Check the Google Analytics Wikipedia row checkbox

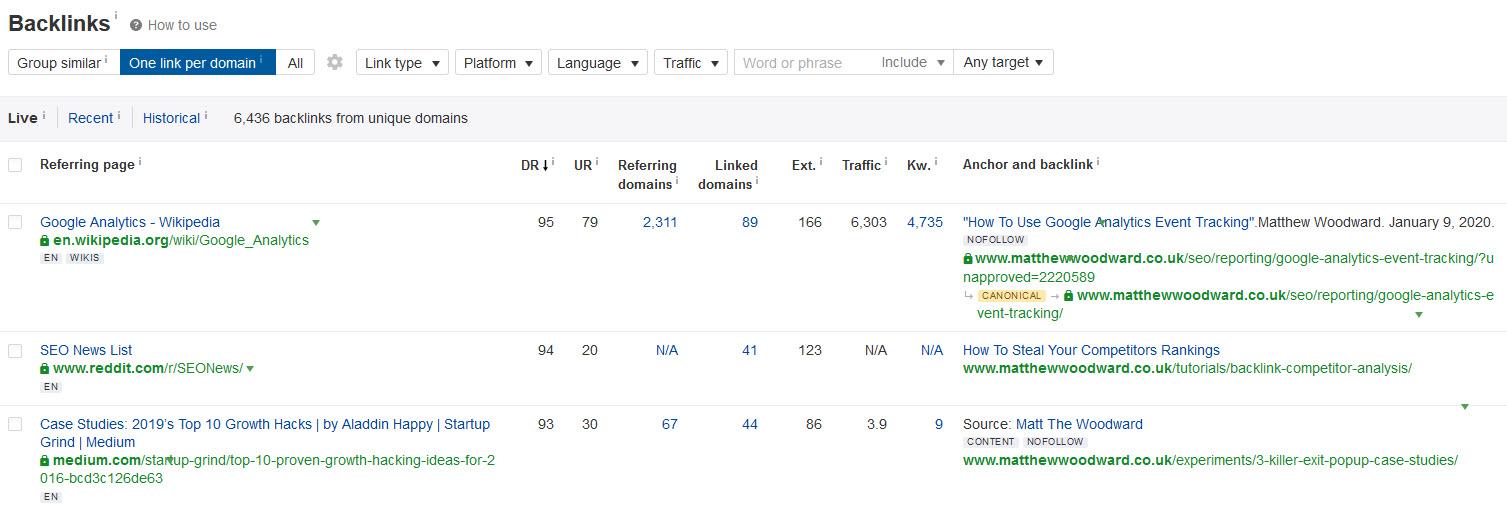pyautogui.click(x=15, y=222)
